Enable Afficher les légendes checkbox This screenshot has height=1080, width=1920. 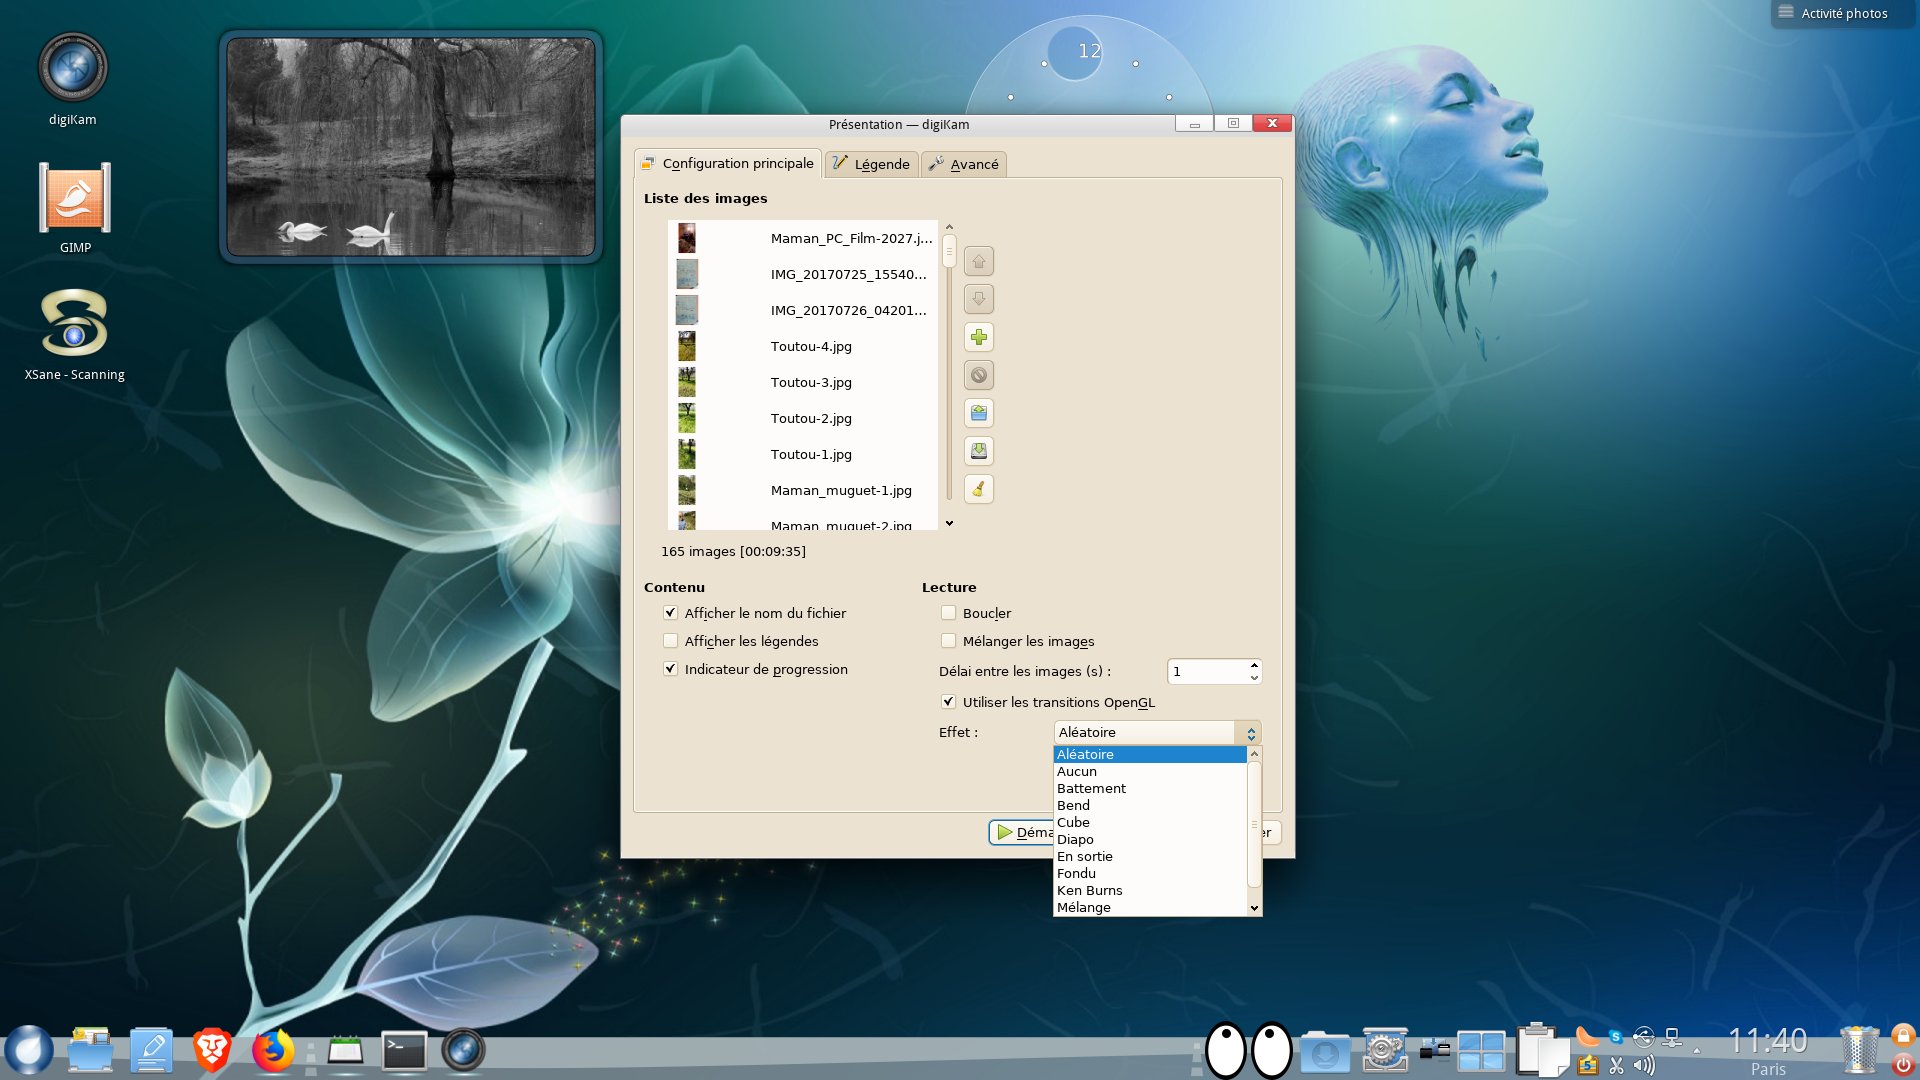670,641
